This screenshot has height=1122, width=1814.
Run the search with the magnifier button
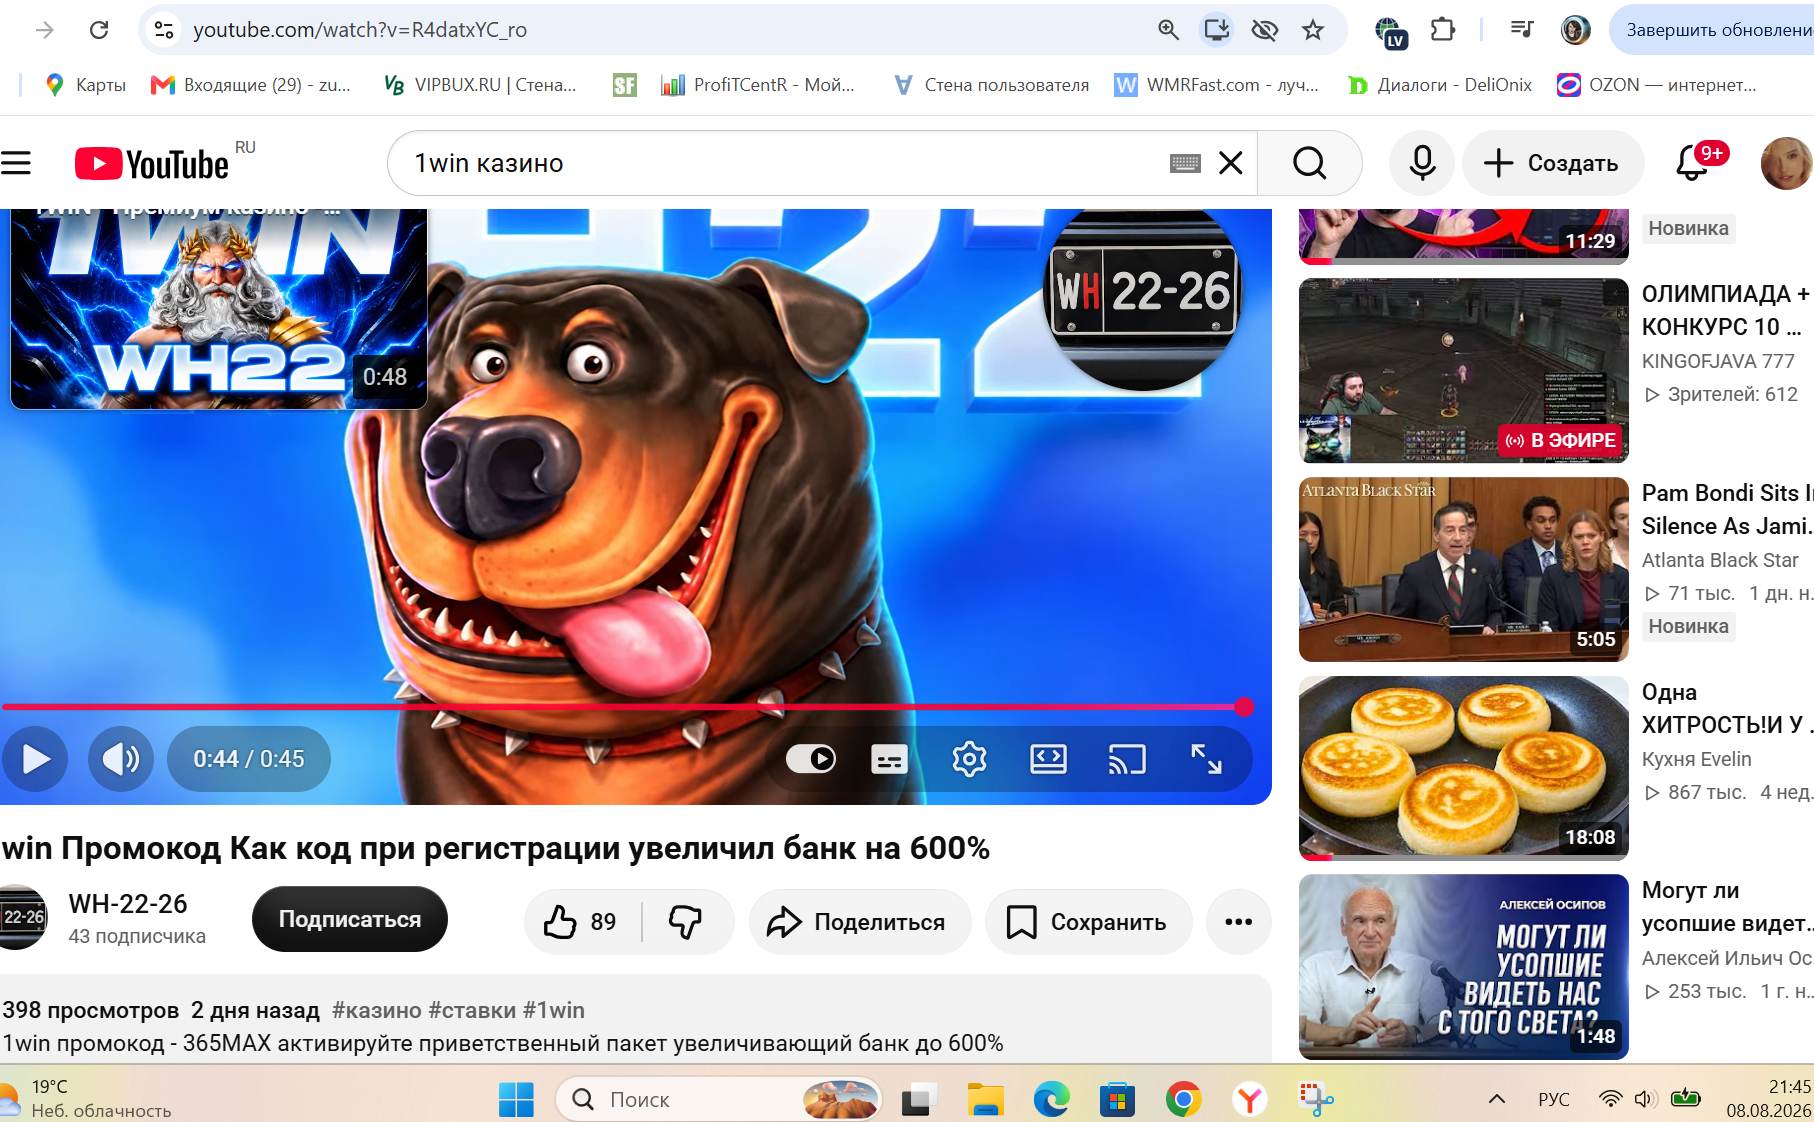pos(1309,163)
